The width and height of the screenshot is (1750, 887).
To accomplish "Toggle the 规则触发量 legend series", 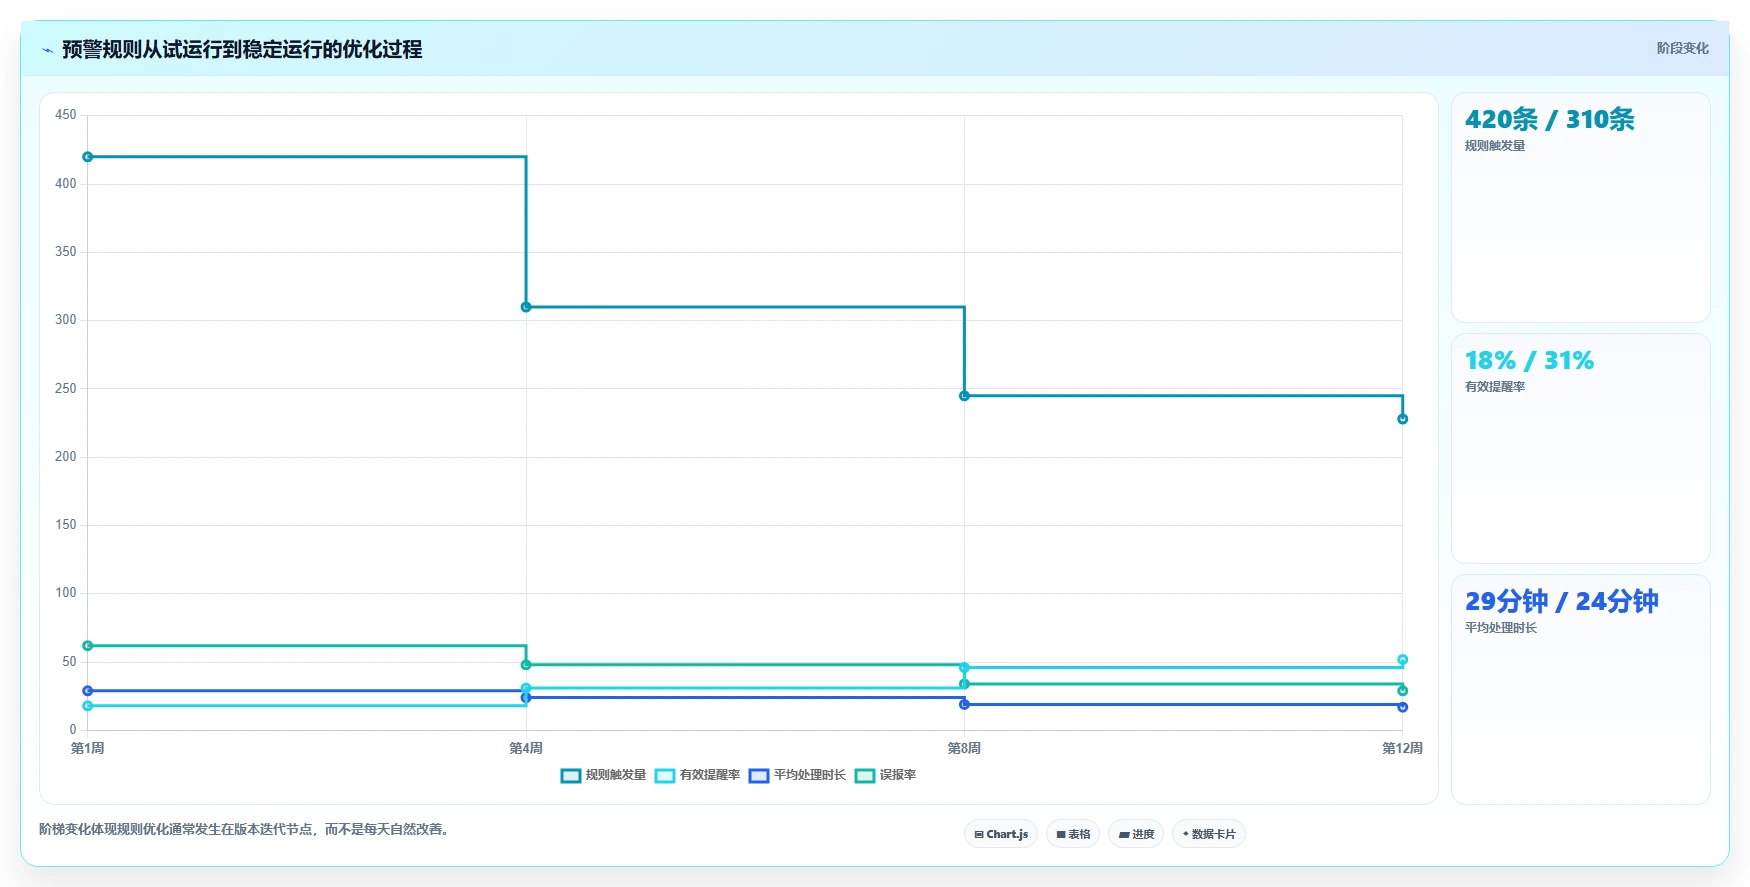I will tap(603, 775).
